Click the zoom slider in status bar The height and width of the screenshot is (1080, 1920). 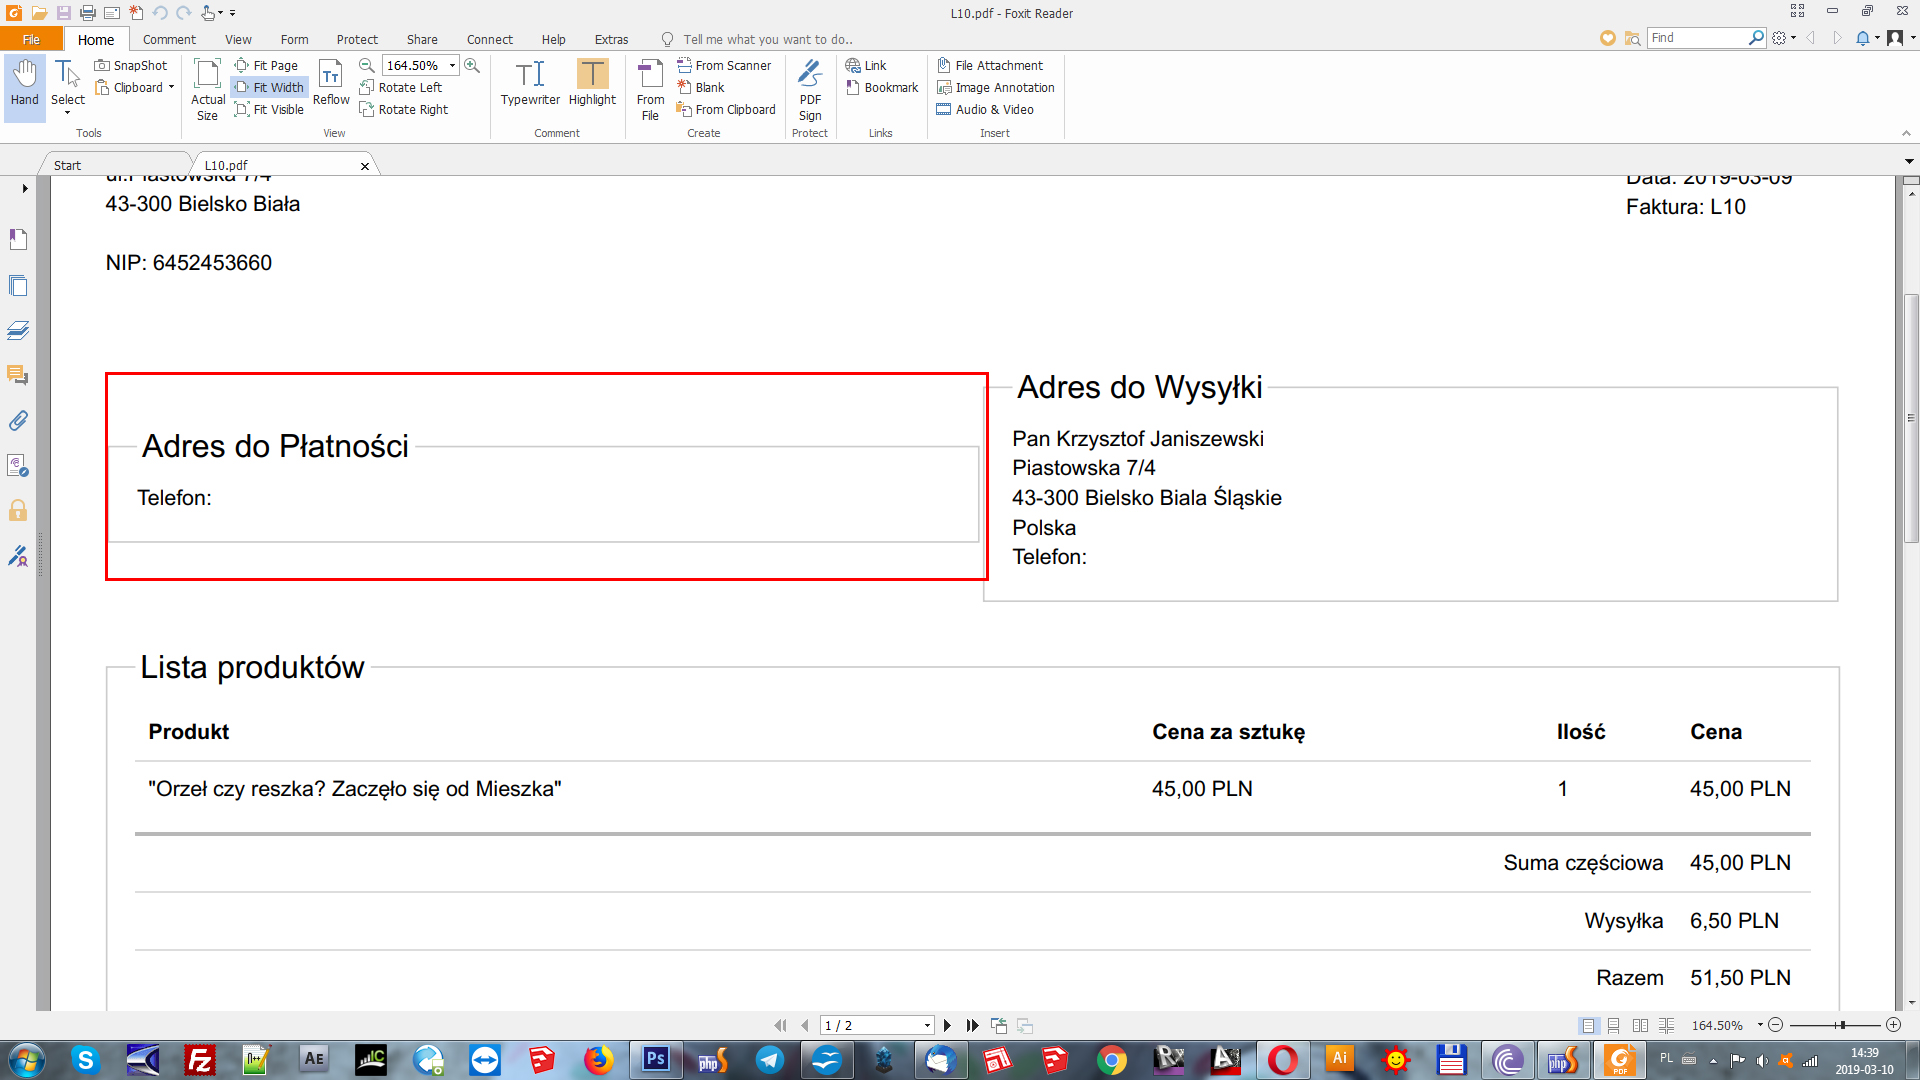tap(1840, 1025)
